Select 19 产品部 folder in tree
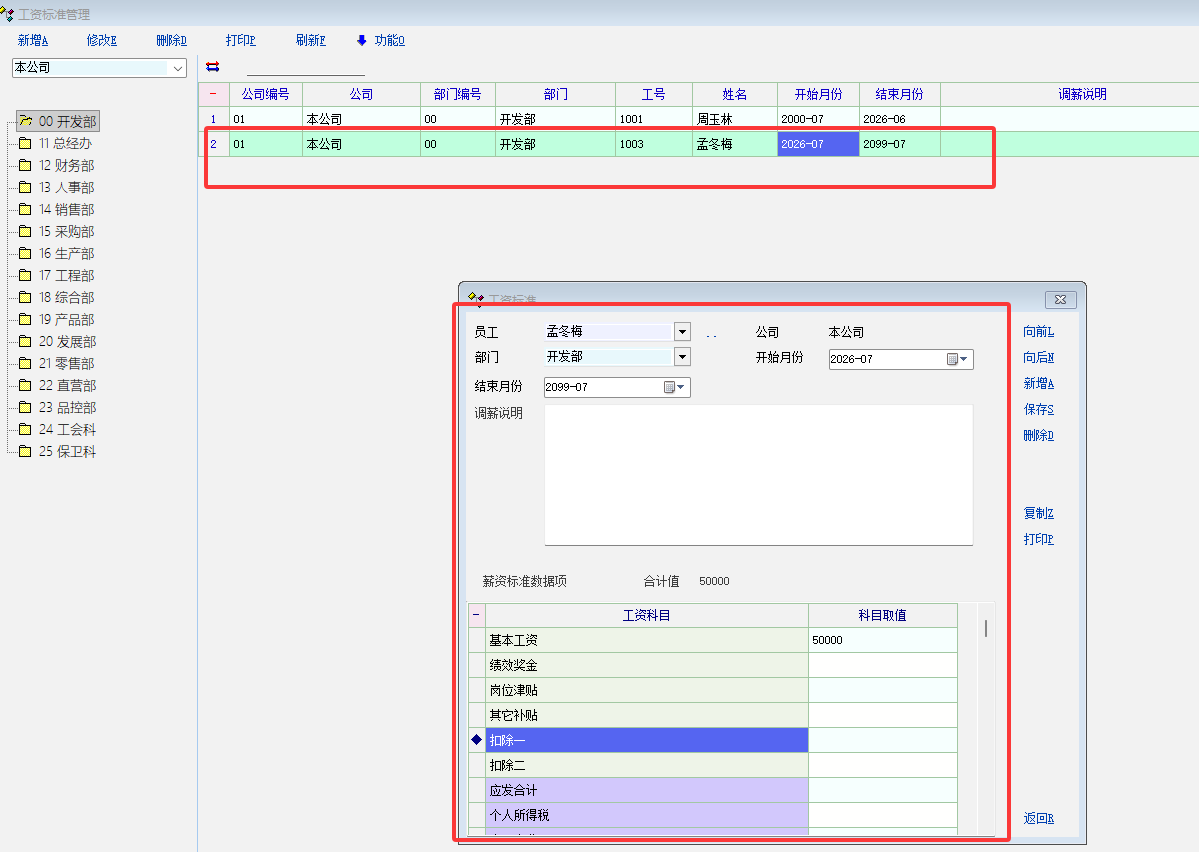The height and width of the screenshot is (852, 1199). 57,320
